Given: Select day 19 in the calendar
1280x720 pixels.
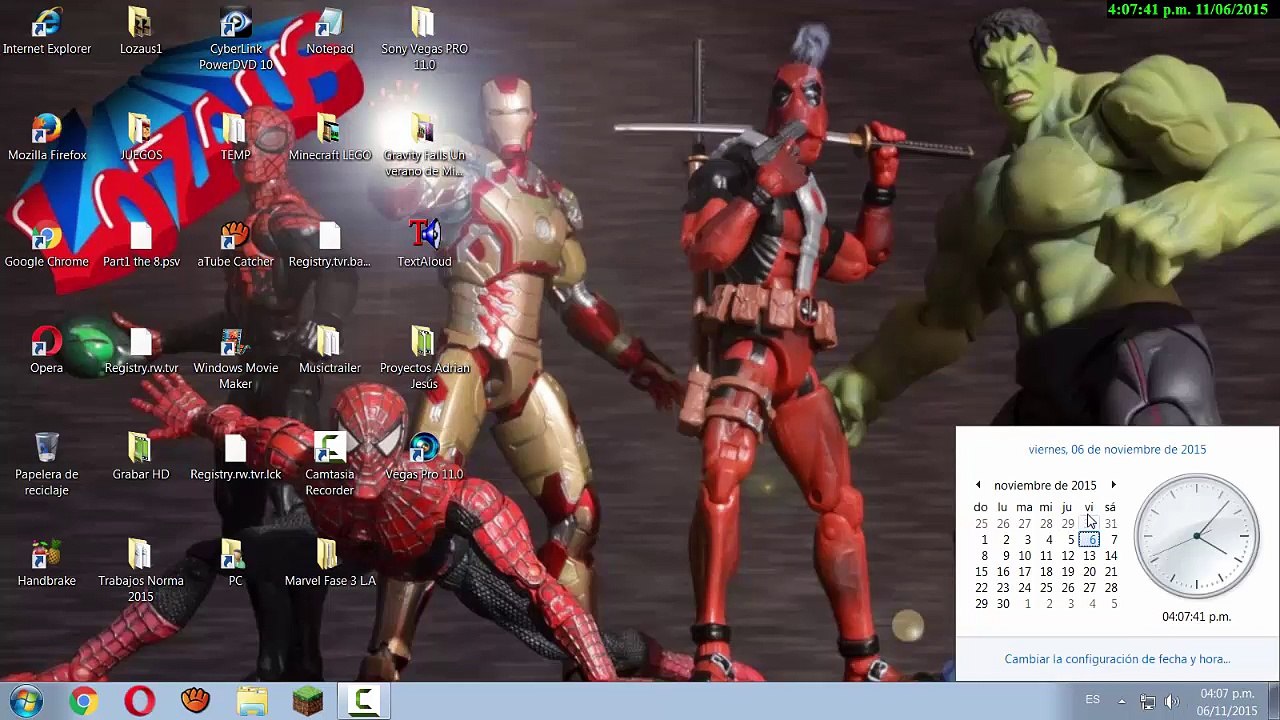Looking at the screenshot, I should pyautogui.click(x=1068, y=572).
